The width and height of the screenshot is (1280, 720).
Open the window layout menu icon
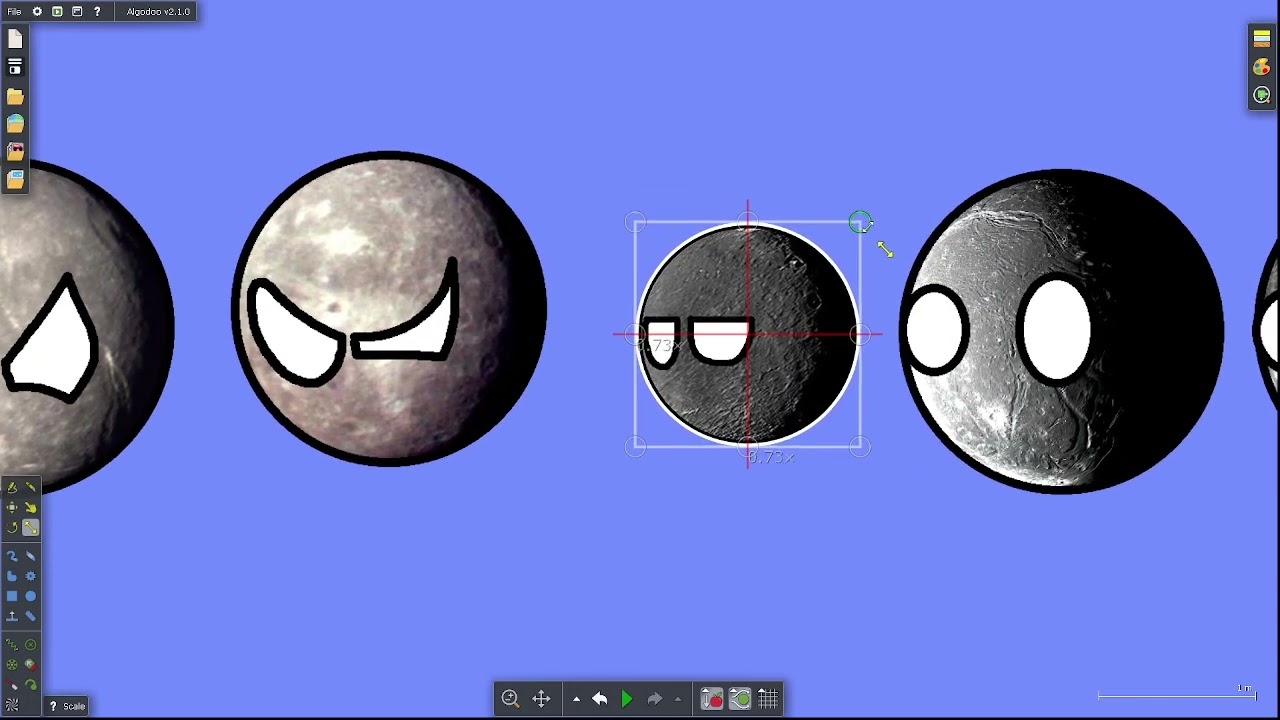point(77,12)
